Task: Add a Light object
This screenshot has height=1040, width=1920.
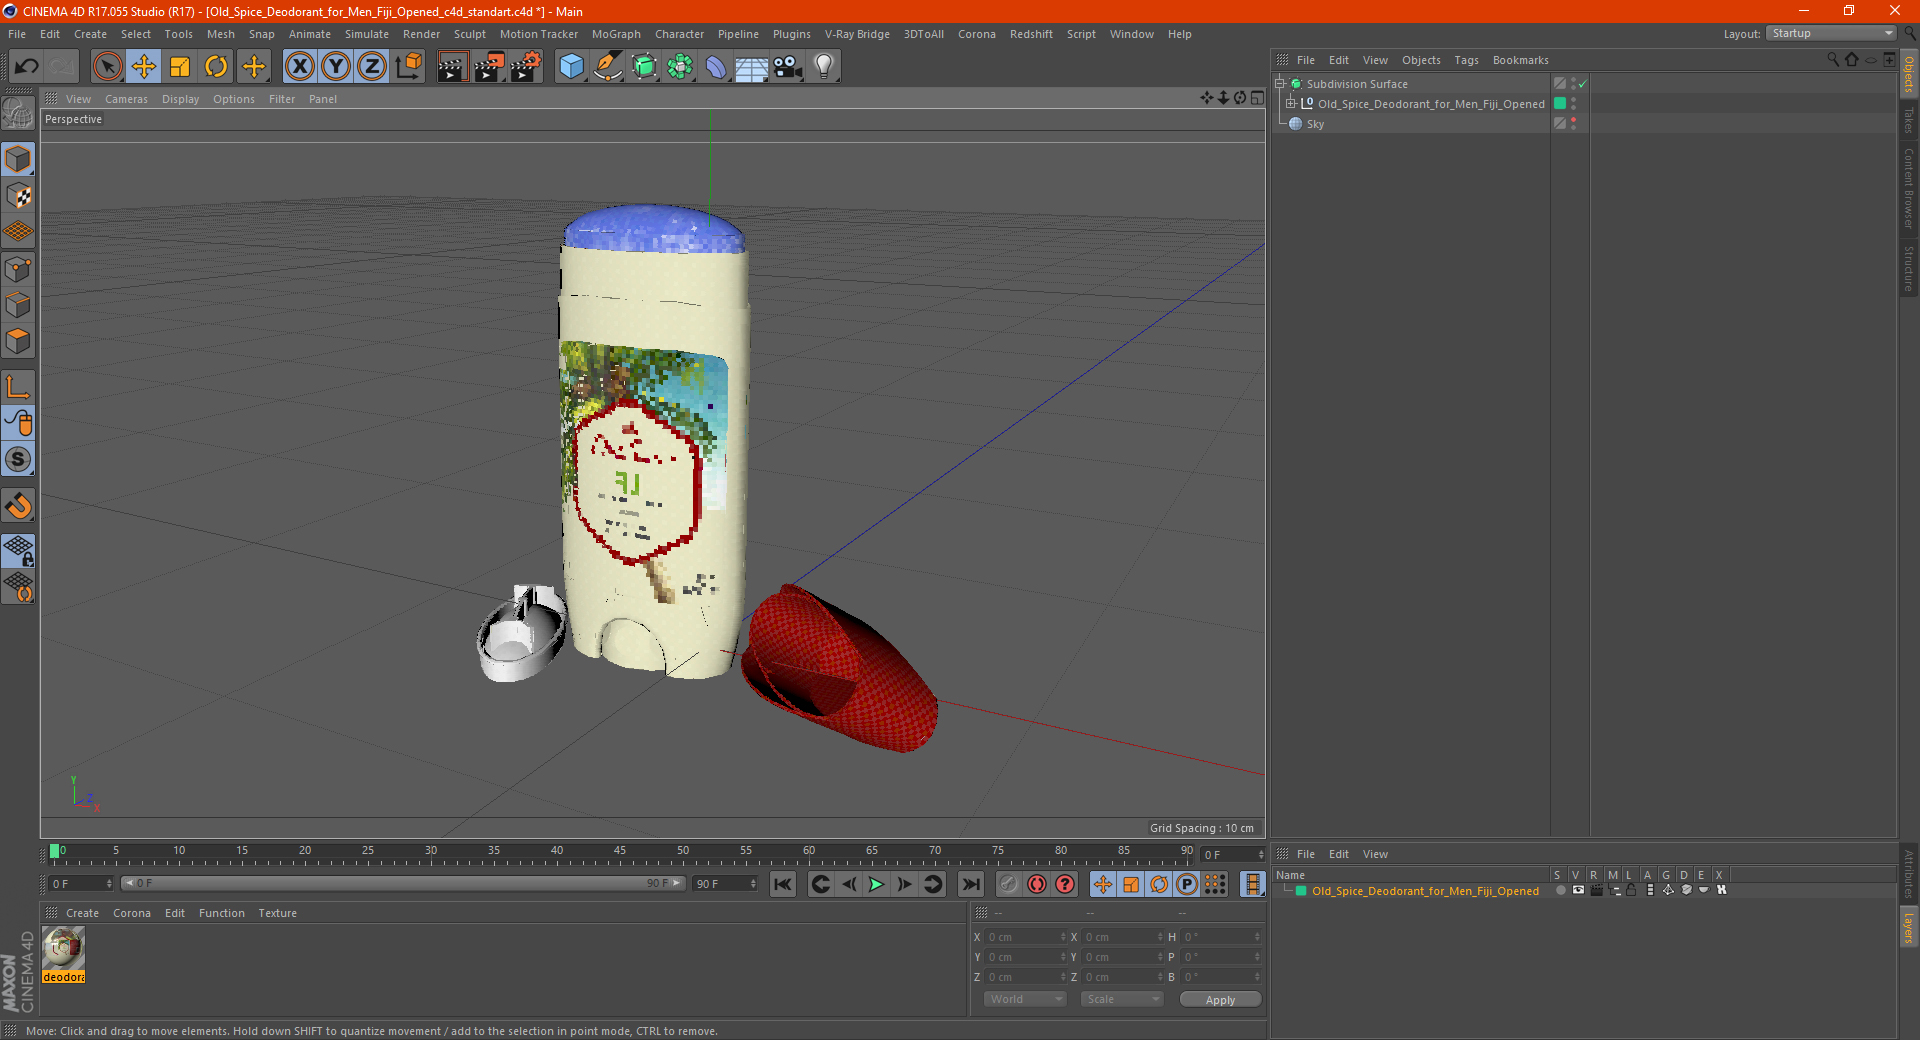Action: click(824, 67)
